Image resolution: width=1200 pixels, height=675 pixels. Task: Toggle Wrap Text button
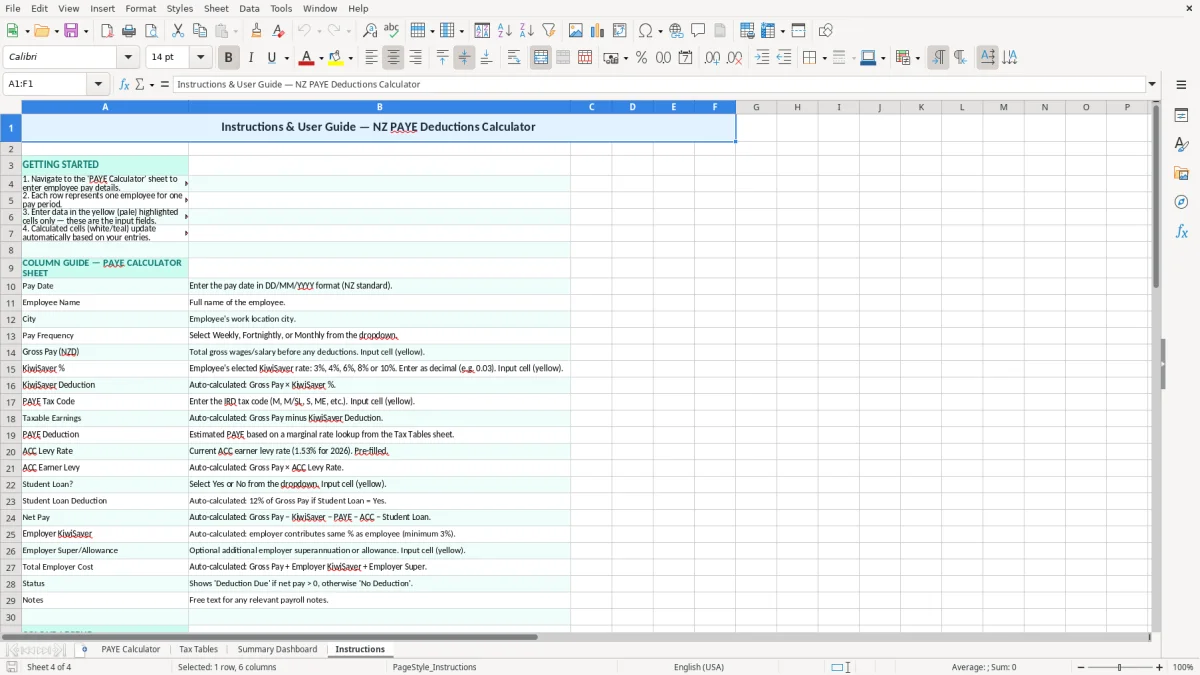pos(514,58)
